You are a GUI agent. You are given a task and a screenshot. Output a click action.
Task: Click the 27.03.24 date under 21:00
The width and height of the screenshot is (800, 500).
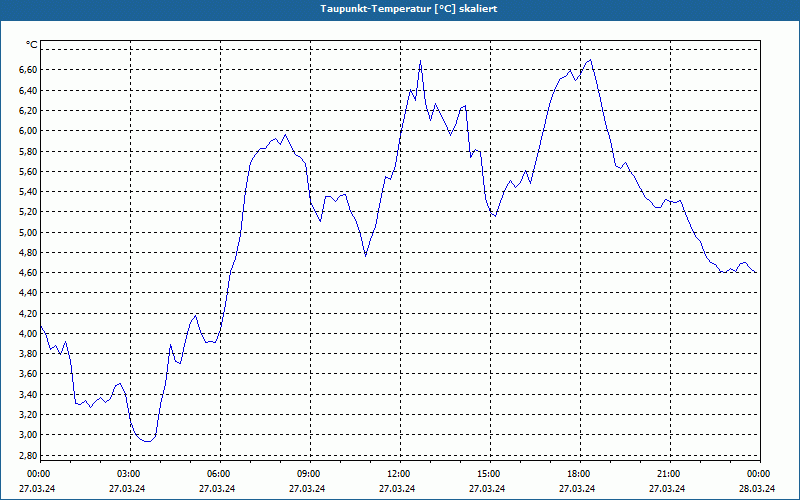tap(667, 488)
